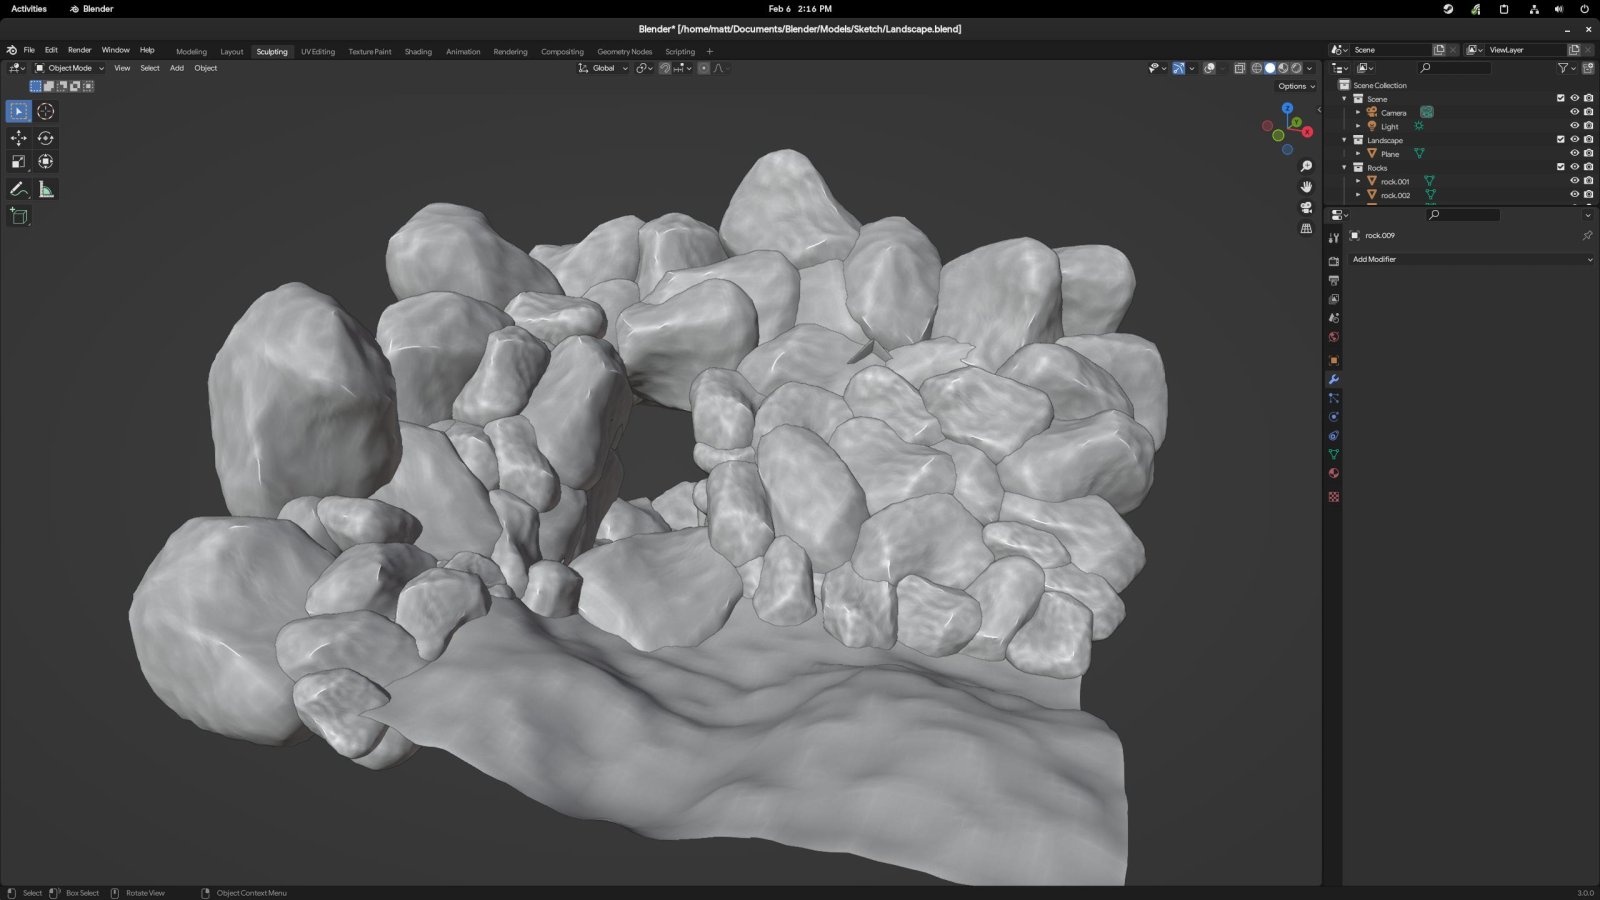This screenshot has width=1600, height=900.
Task: Open the Material properties tab
Action: point(1333,474)
